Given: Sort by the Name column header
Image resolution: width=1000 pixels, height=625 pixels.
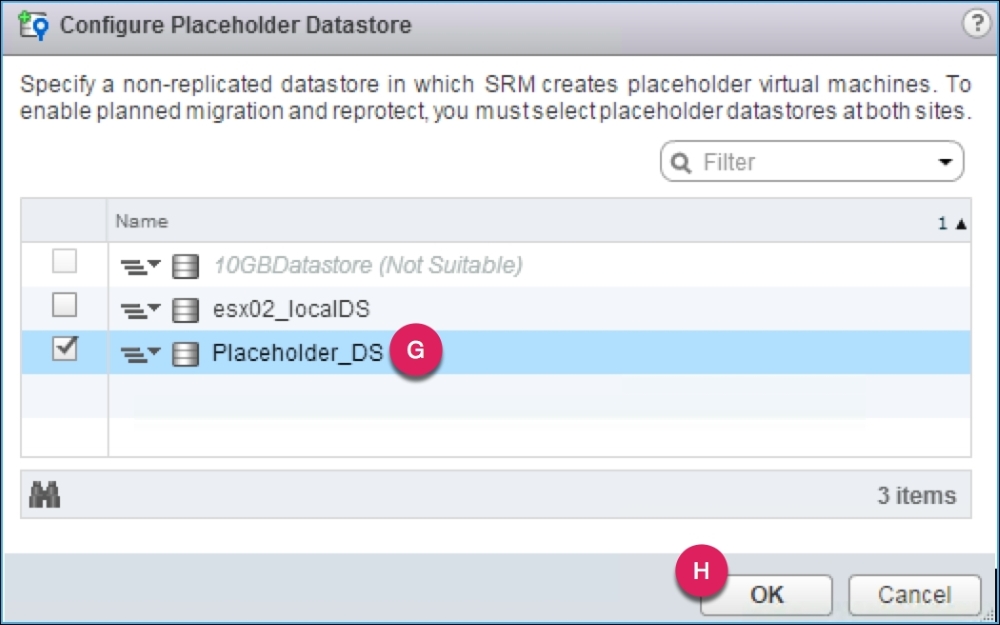Looking at the screenshot, I should click(x=142, y=221).
